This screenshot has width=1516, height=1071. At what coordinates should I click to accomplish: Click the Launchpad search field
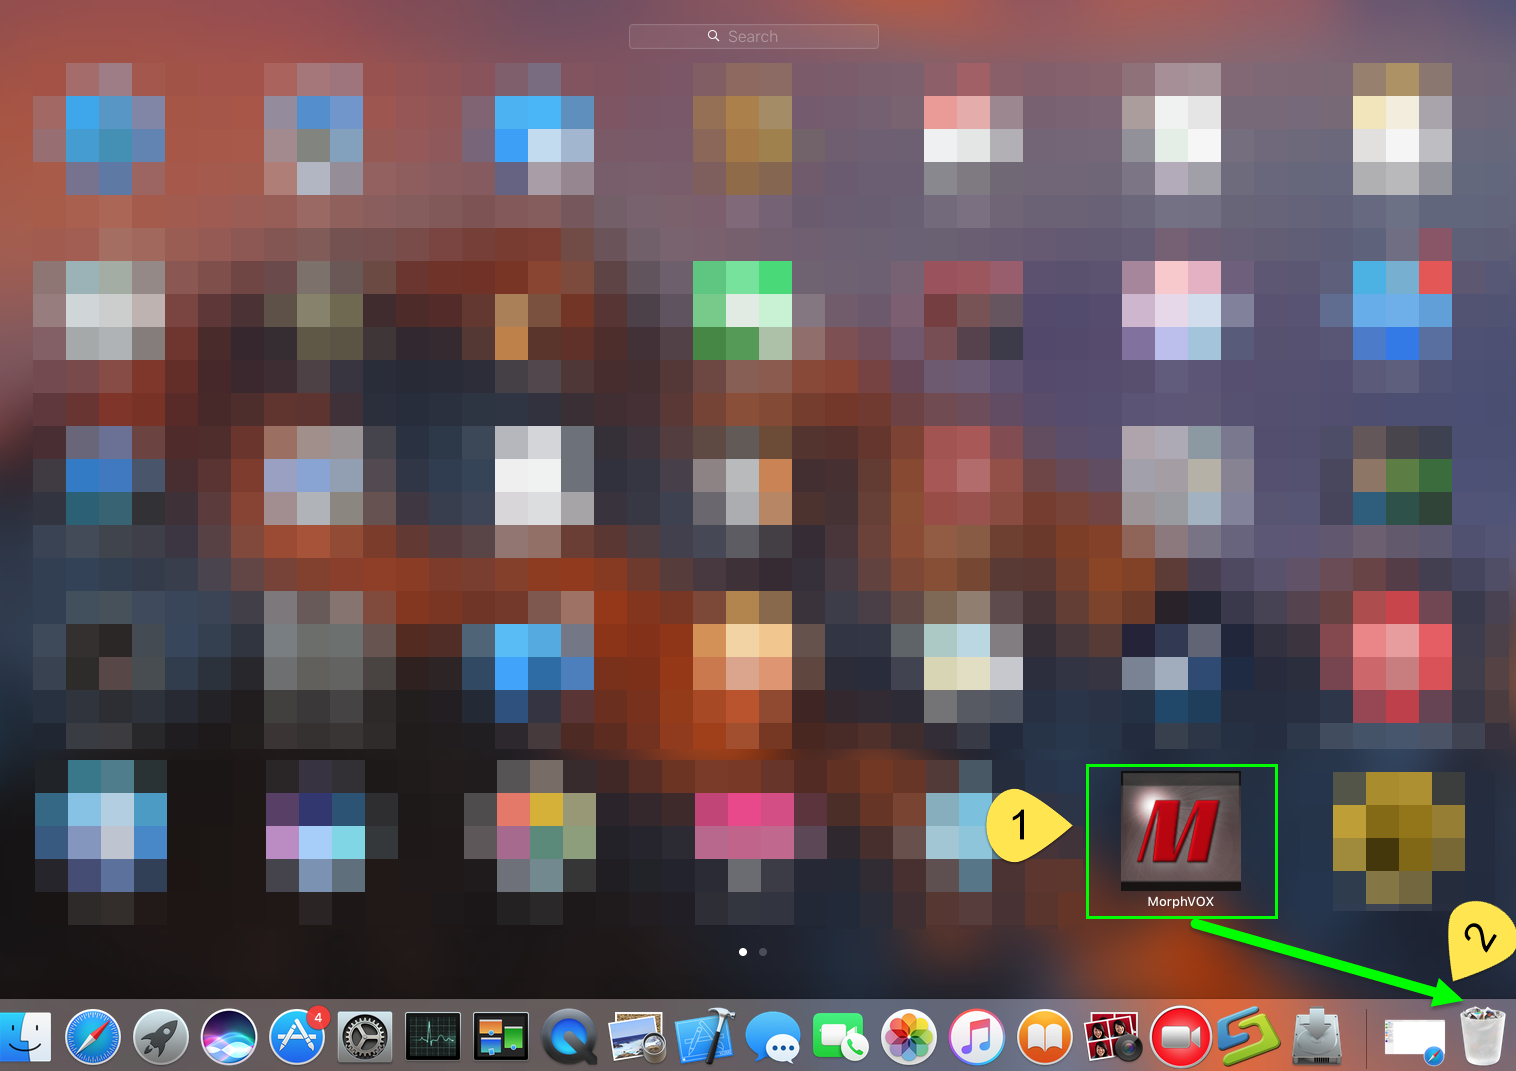tap(753, 36)
